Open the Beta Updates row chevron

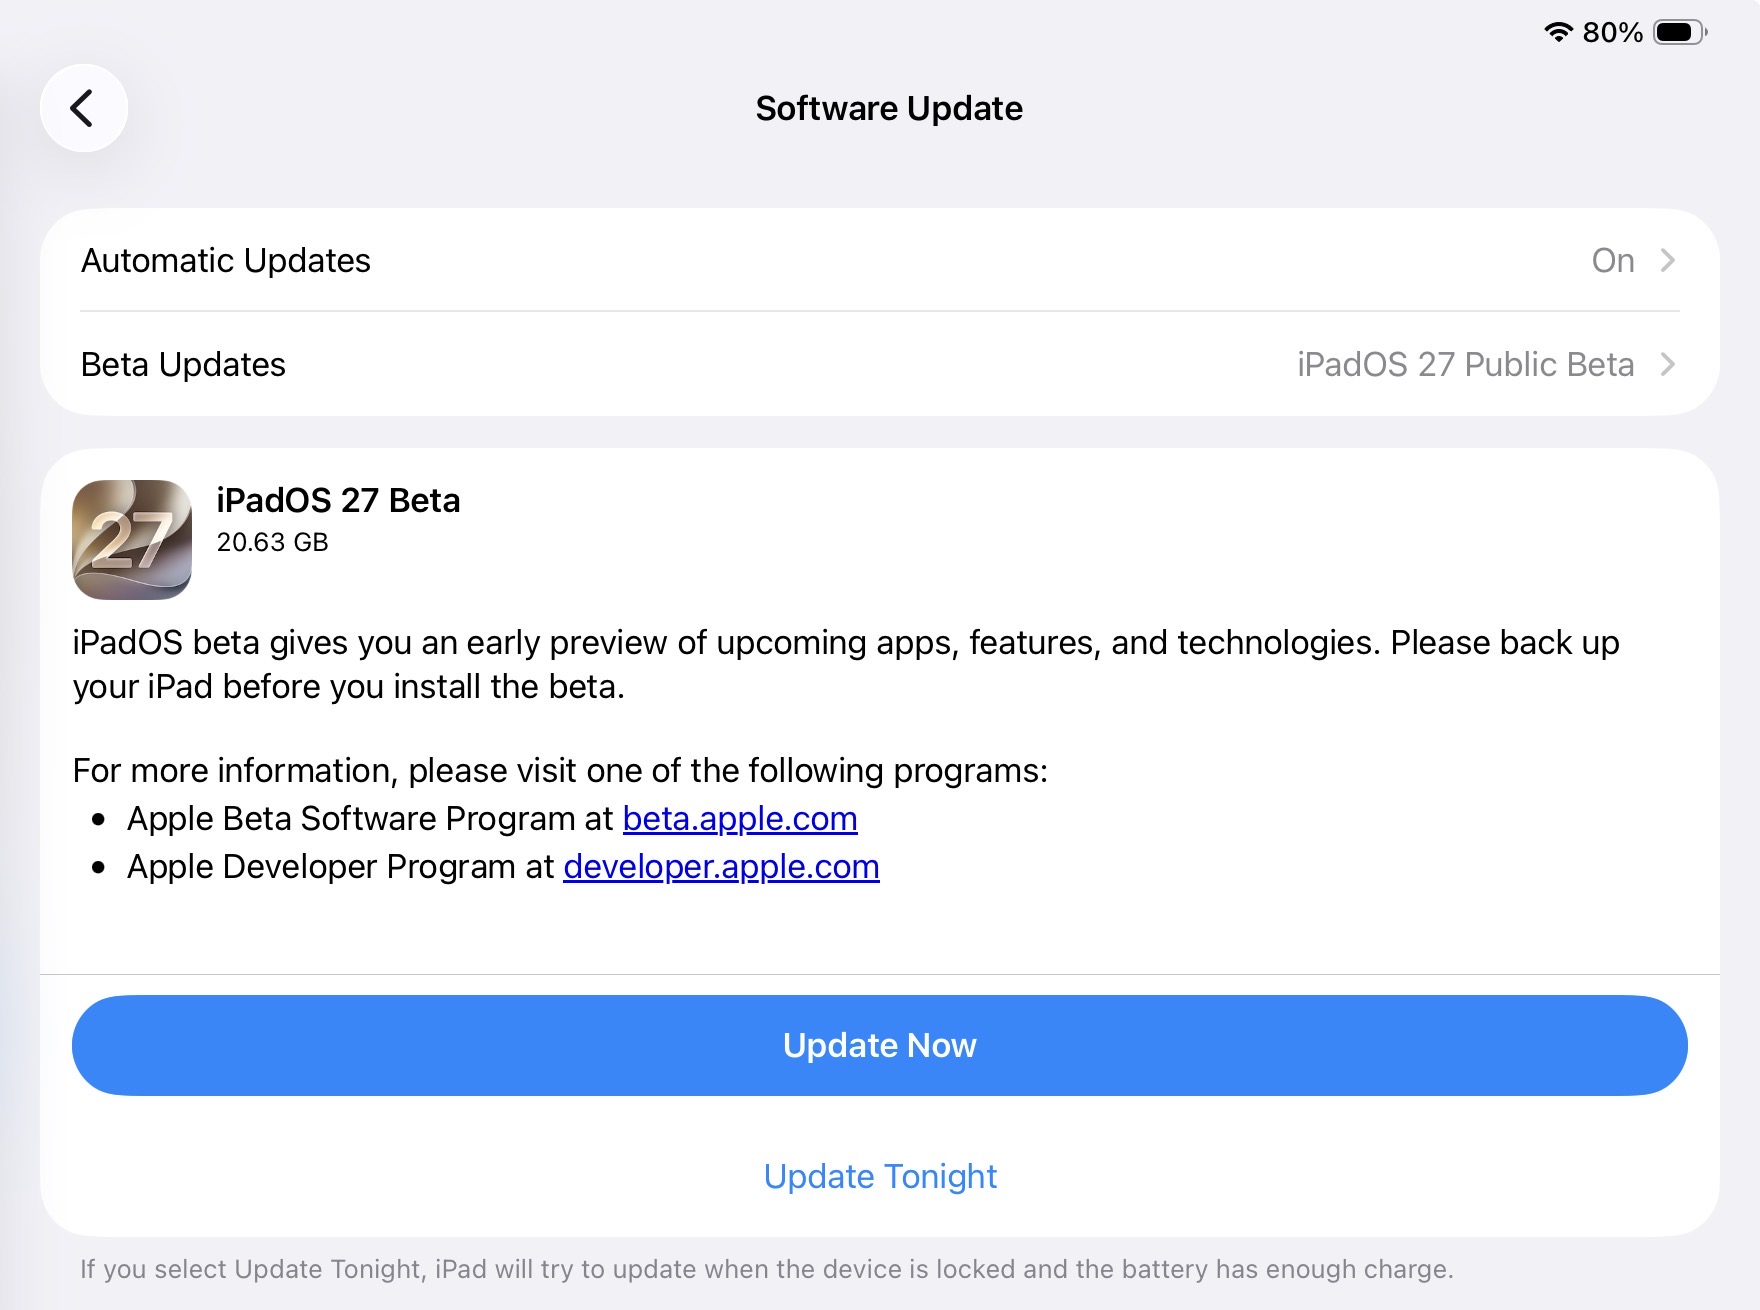pyautogui.click(x=1667, y=364)
